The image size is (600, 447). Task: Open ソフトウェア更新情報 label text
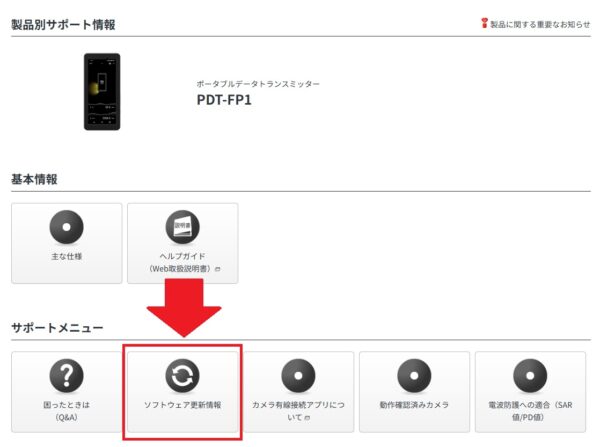coord(183,405)
